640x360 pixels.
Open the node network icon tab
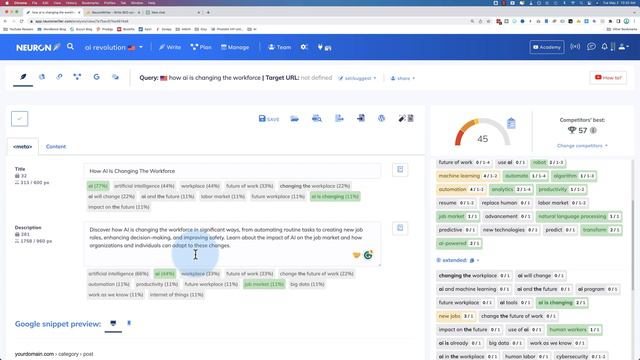[77, 77]
